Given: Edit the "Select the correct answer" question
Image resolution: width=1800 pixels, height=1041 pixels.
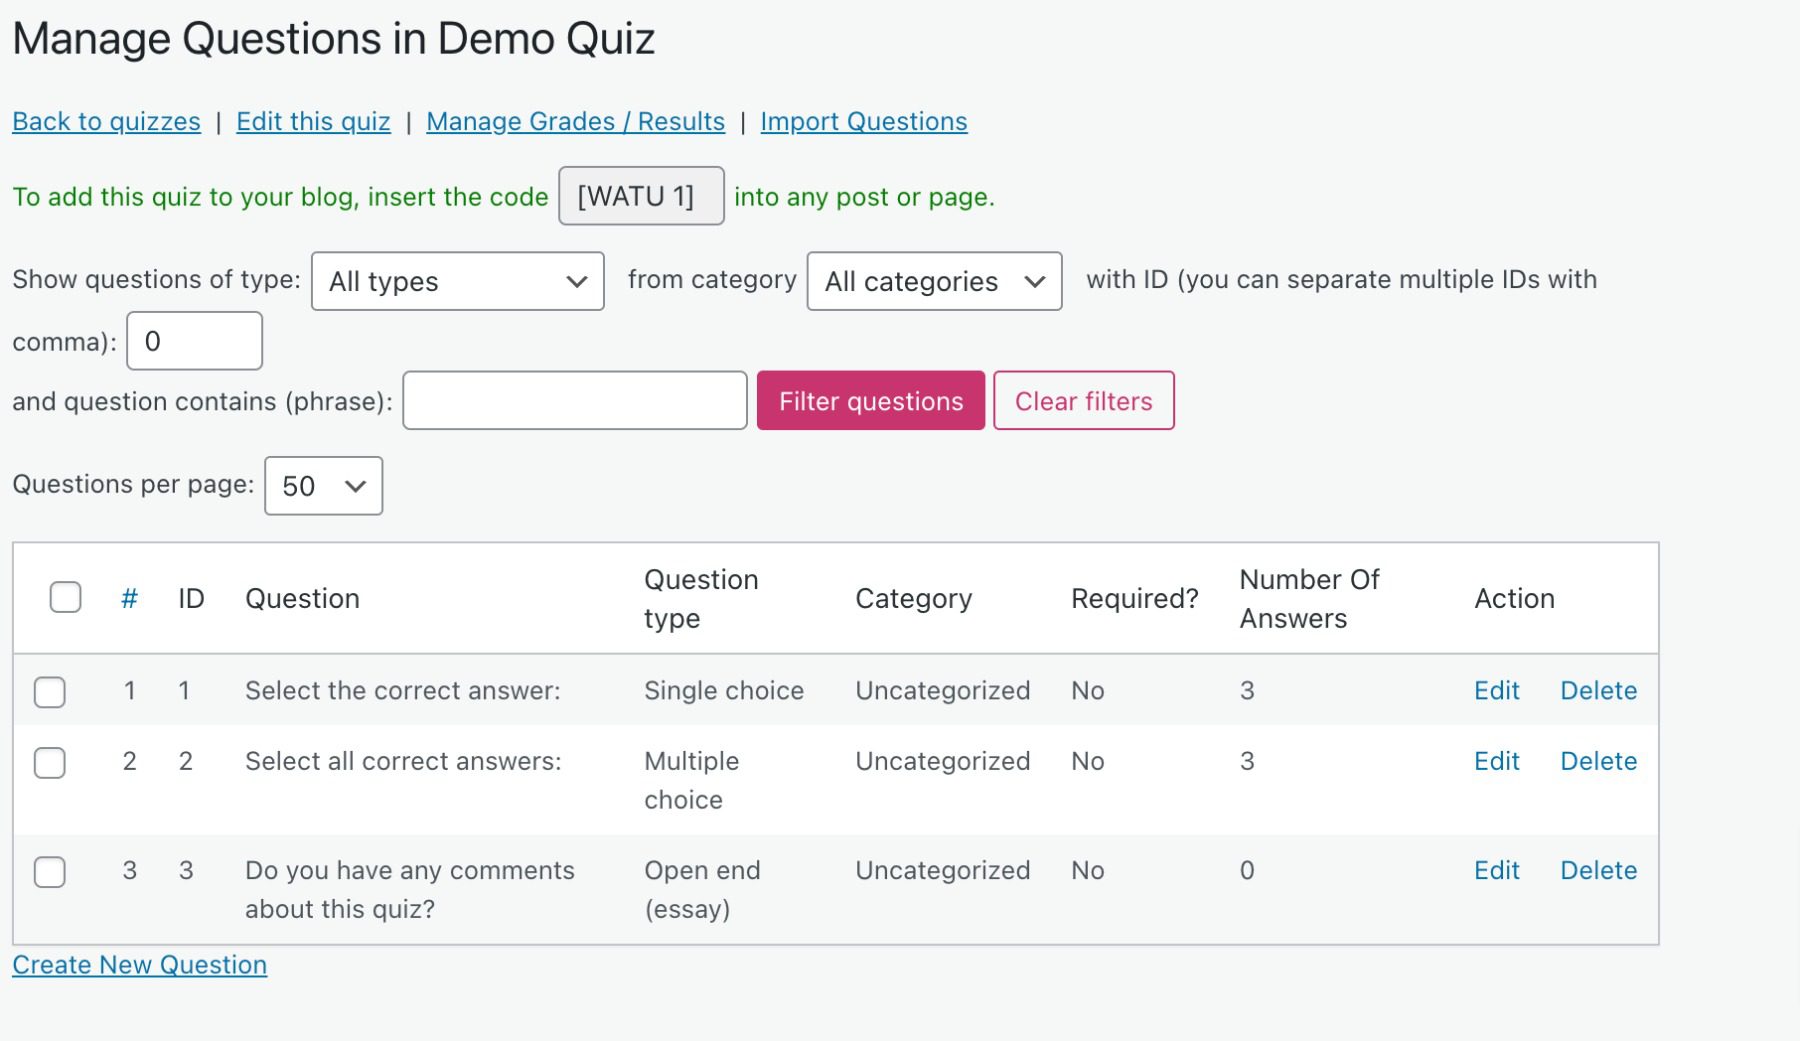Looking at the screenshot, I should pyautogui.click(x=1495, y=690).
